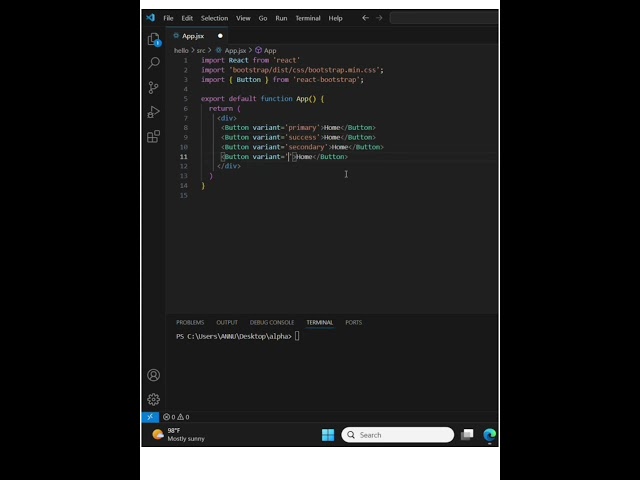640x480 pixels.
Task: Click the command center search box in title bar
Action: click(444, 18)
